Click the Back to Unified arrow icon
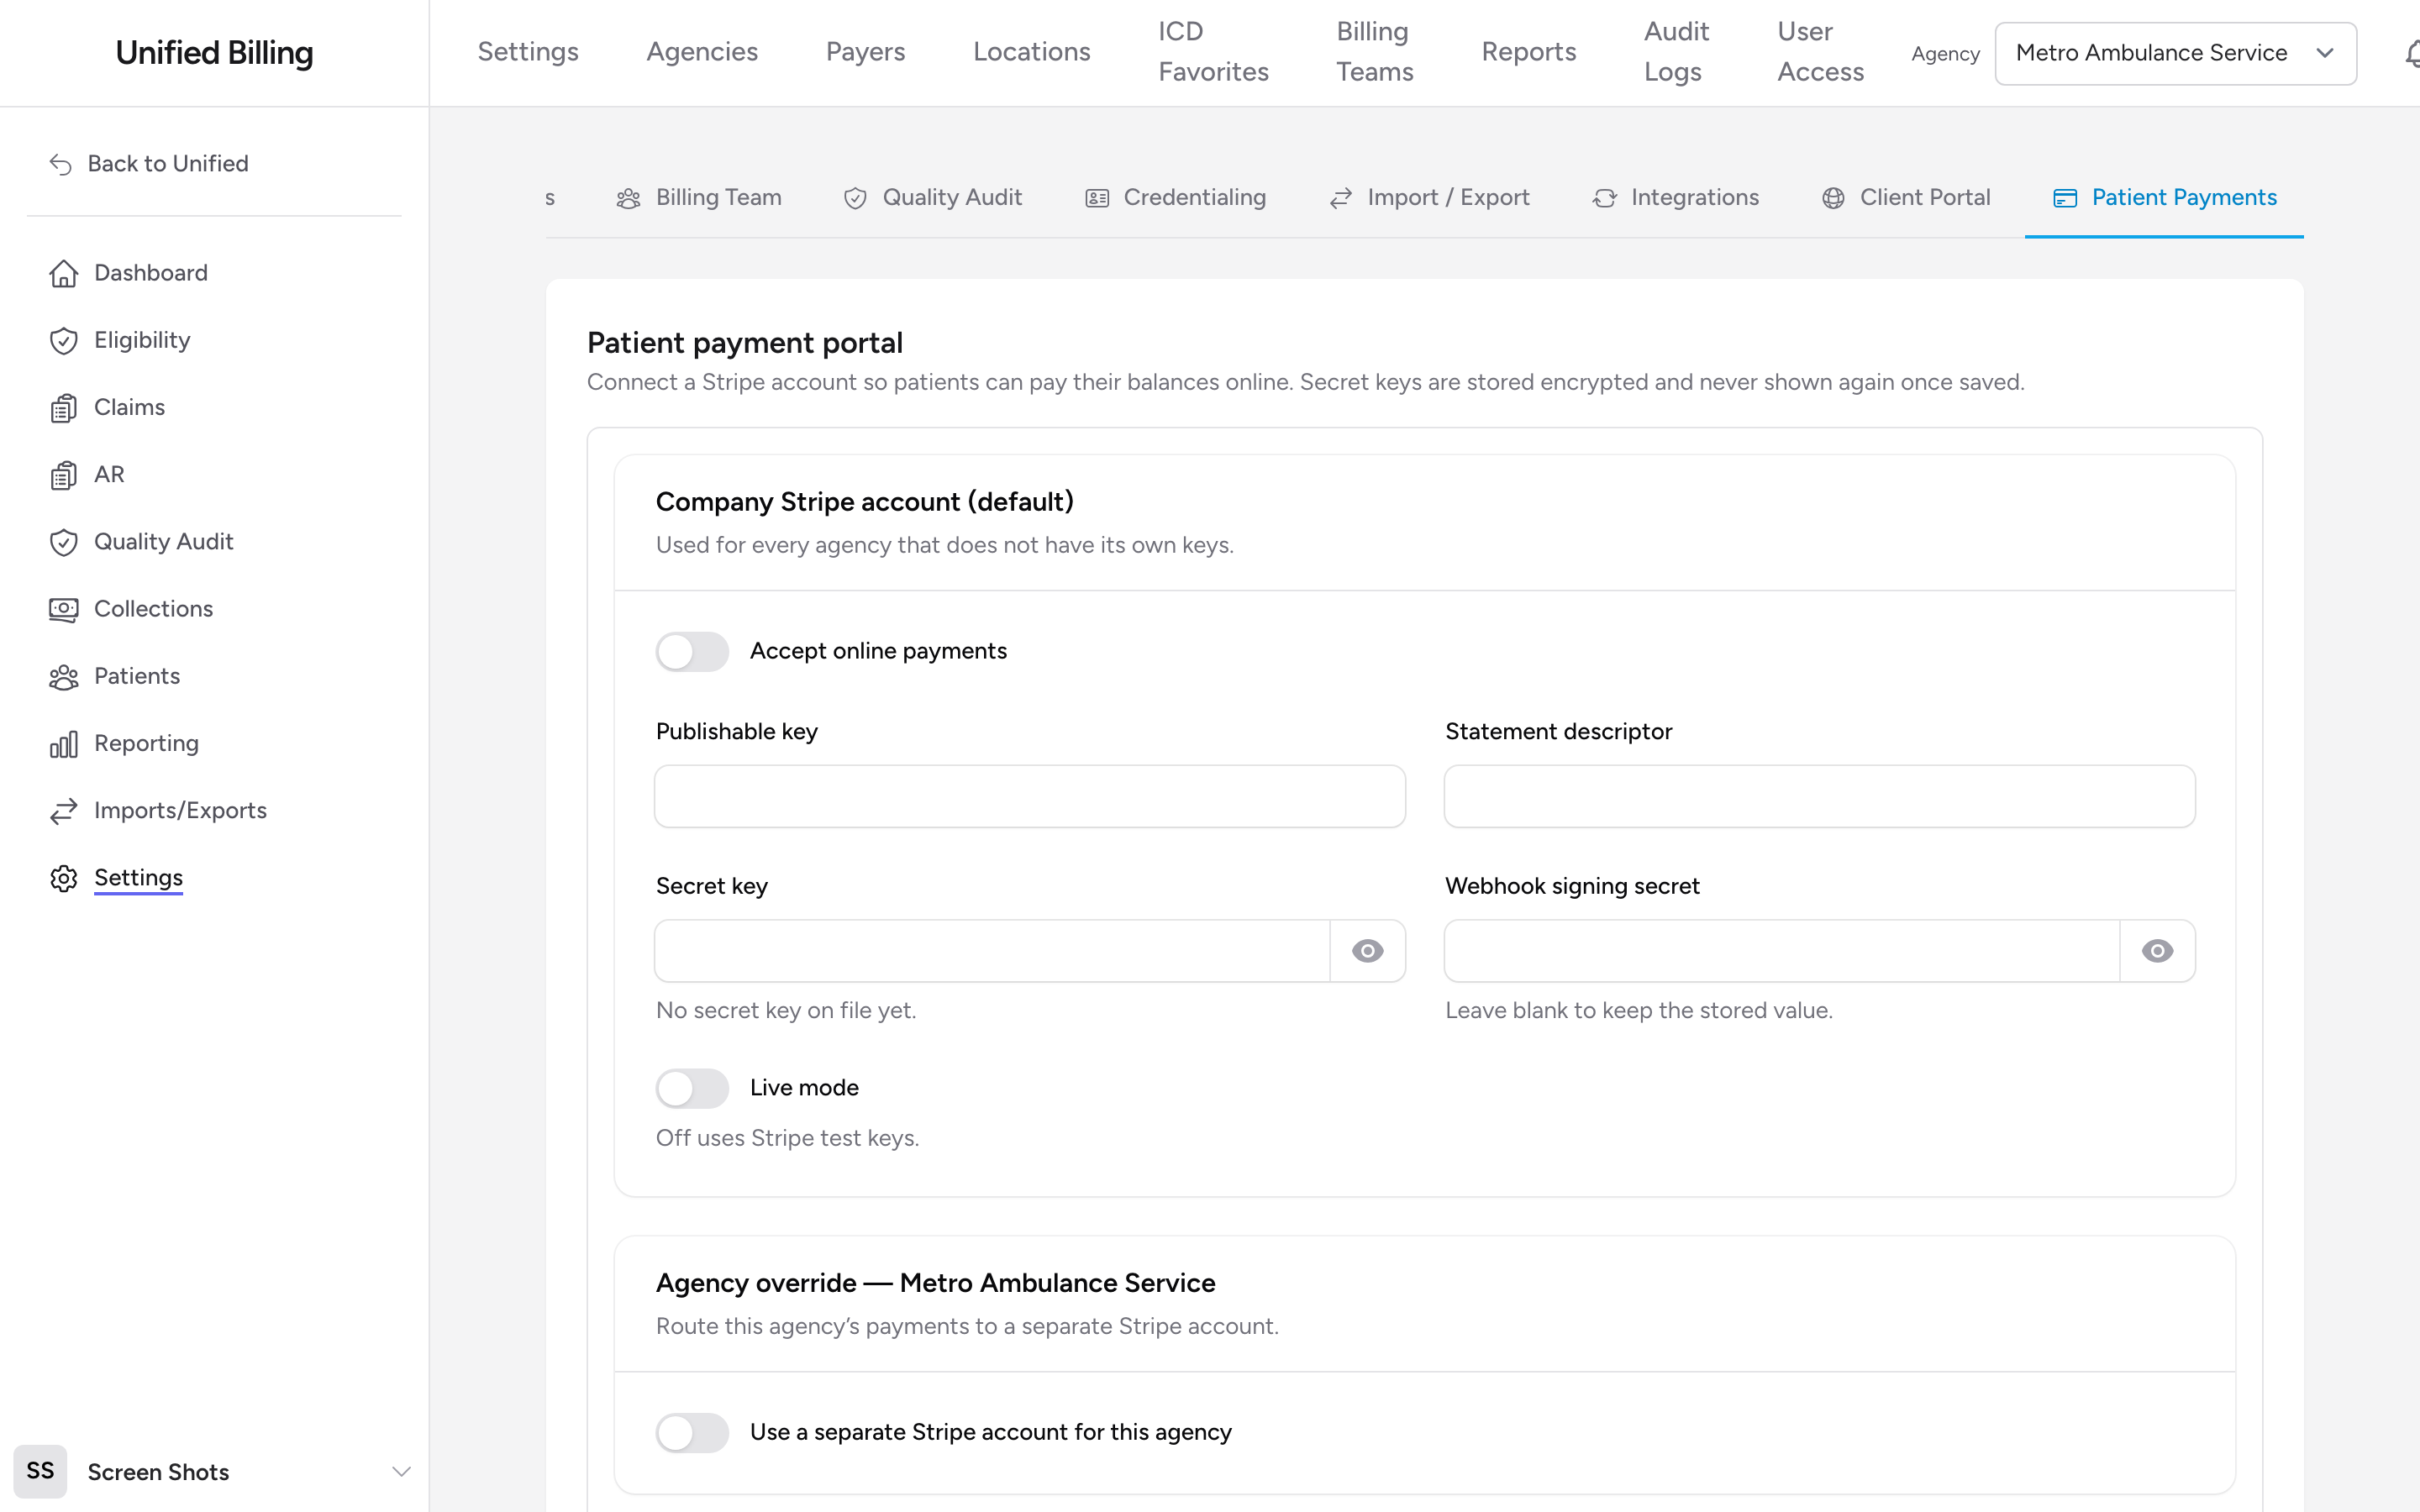2420x1512 pixels. [60, 164]
